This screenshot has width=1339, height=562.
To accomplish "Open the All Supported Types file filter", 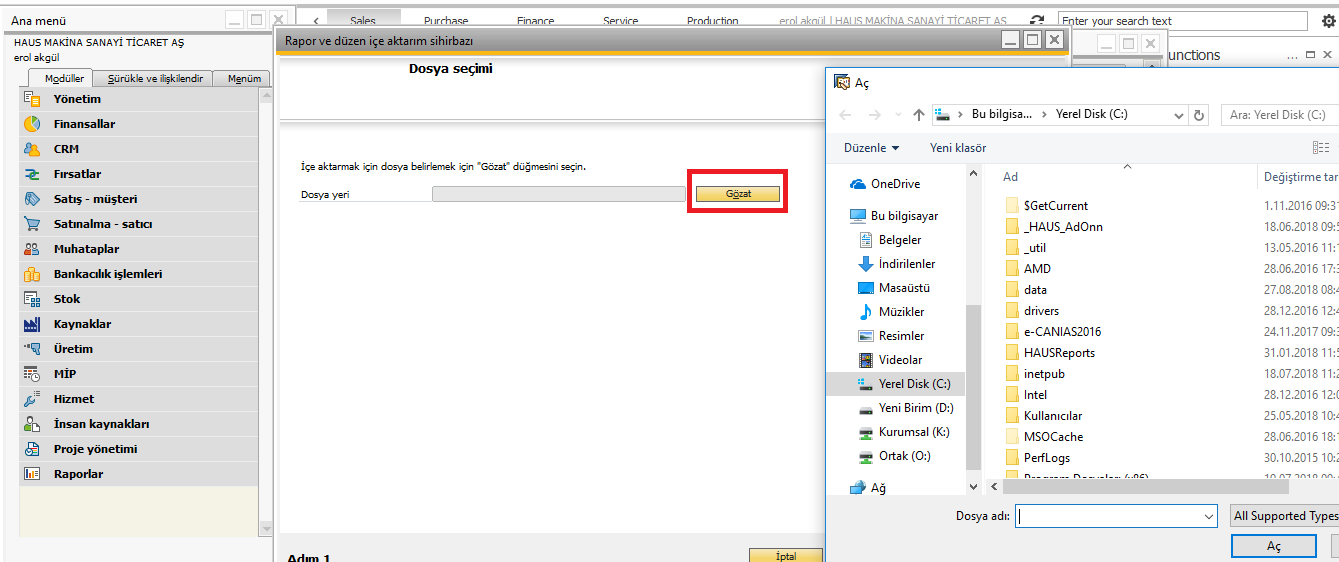I will coord(1285,516).
